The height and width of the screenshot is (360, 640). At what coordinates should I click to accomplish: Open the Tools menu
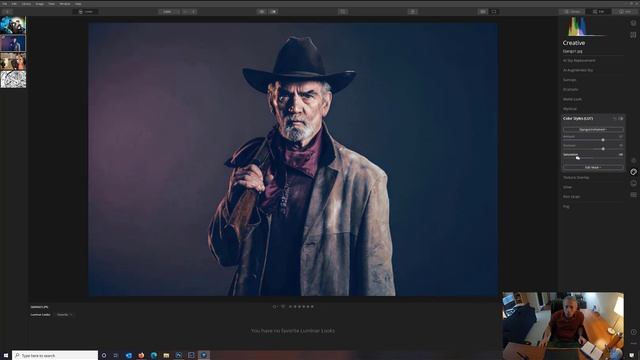[51, 4]
